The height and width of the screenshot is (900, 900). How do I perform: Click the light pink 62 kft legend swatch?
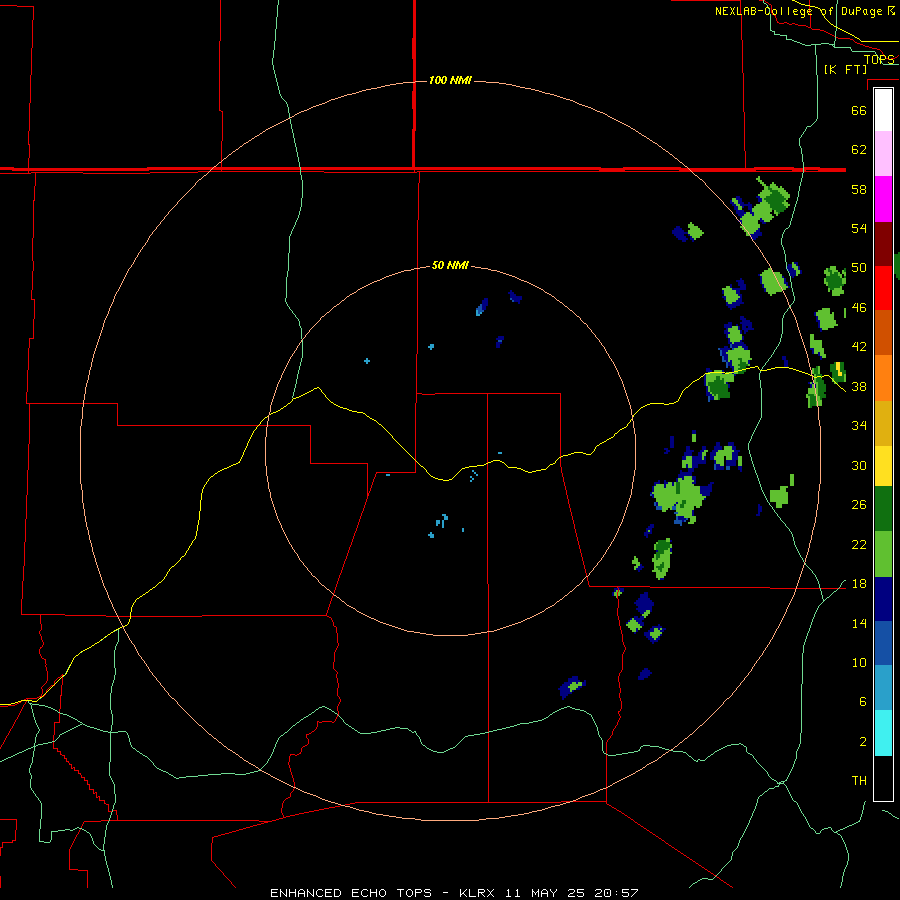(x=883, y=153)
